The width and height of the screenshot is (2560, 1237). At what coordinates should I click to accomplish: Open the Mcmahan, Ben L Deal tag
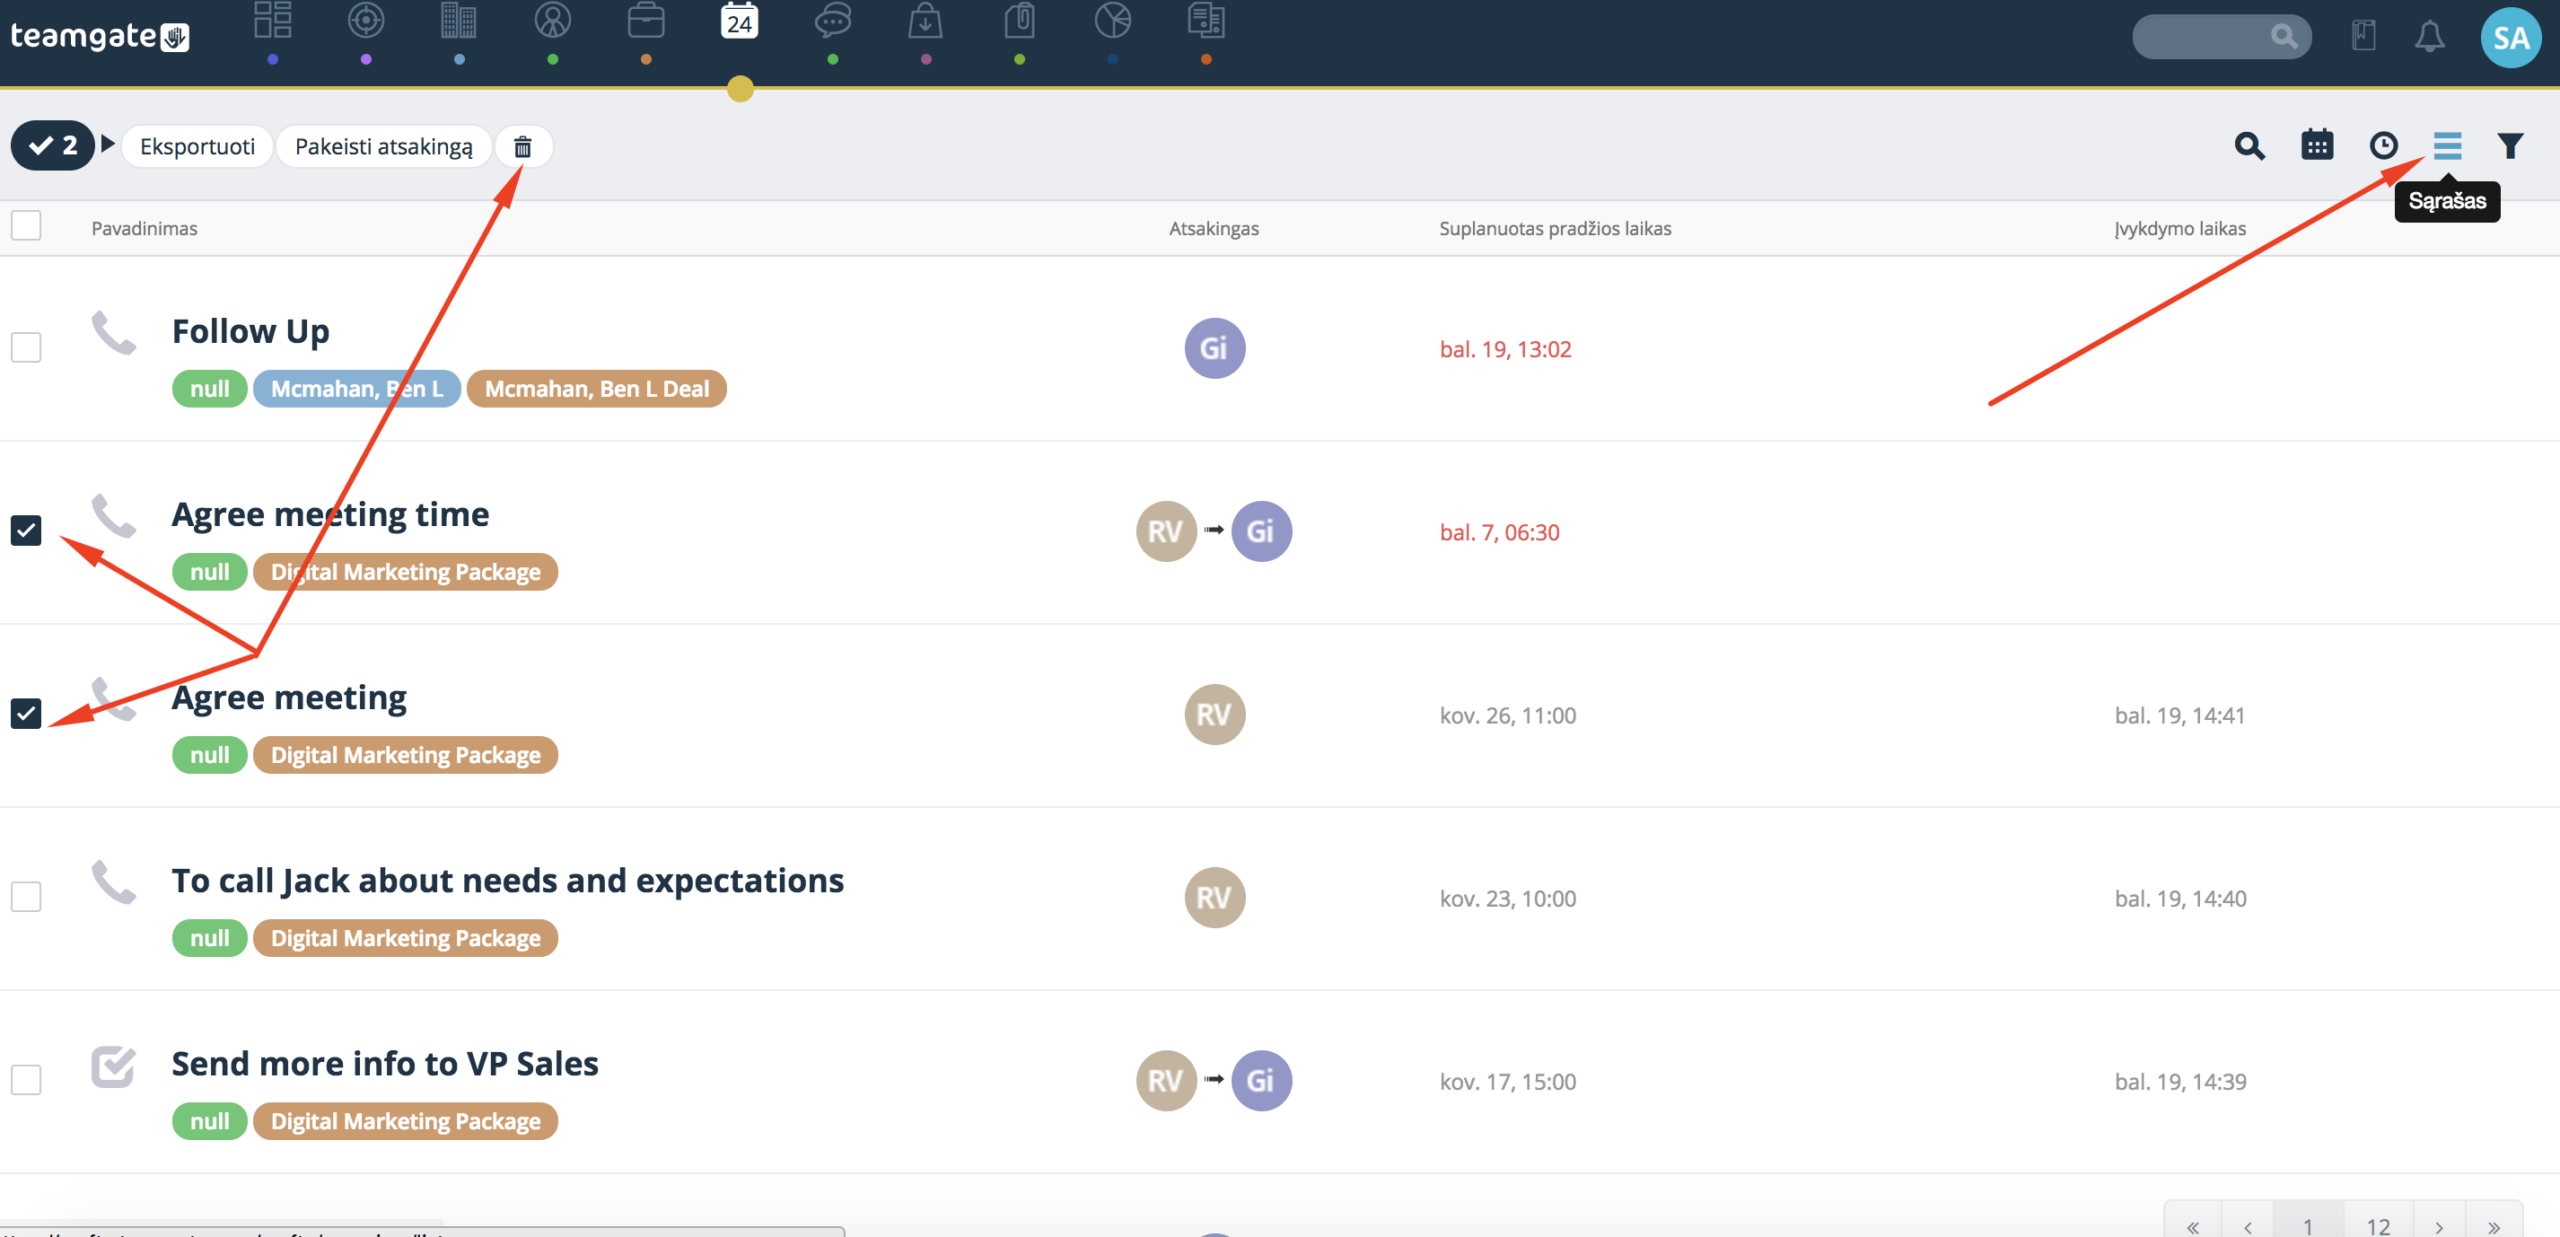pos(597,389)
